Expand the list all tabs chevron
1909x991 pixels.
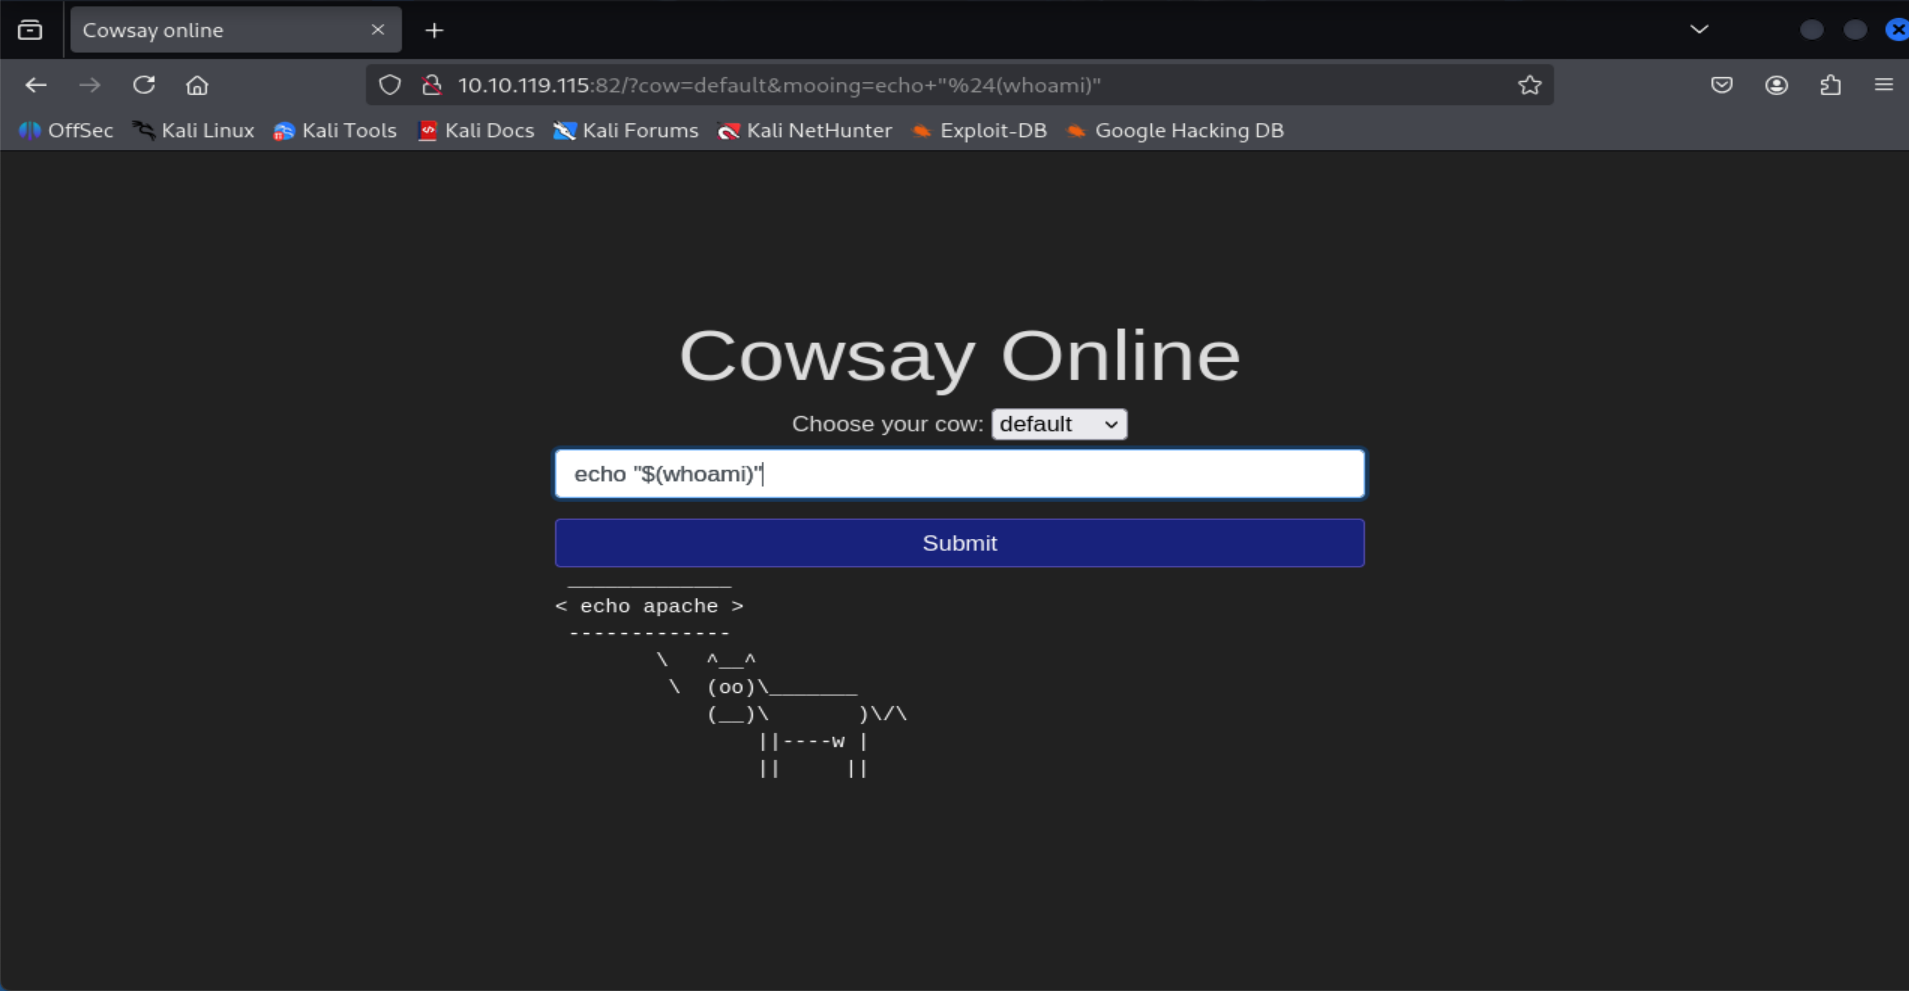point(1699,30)
